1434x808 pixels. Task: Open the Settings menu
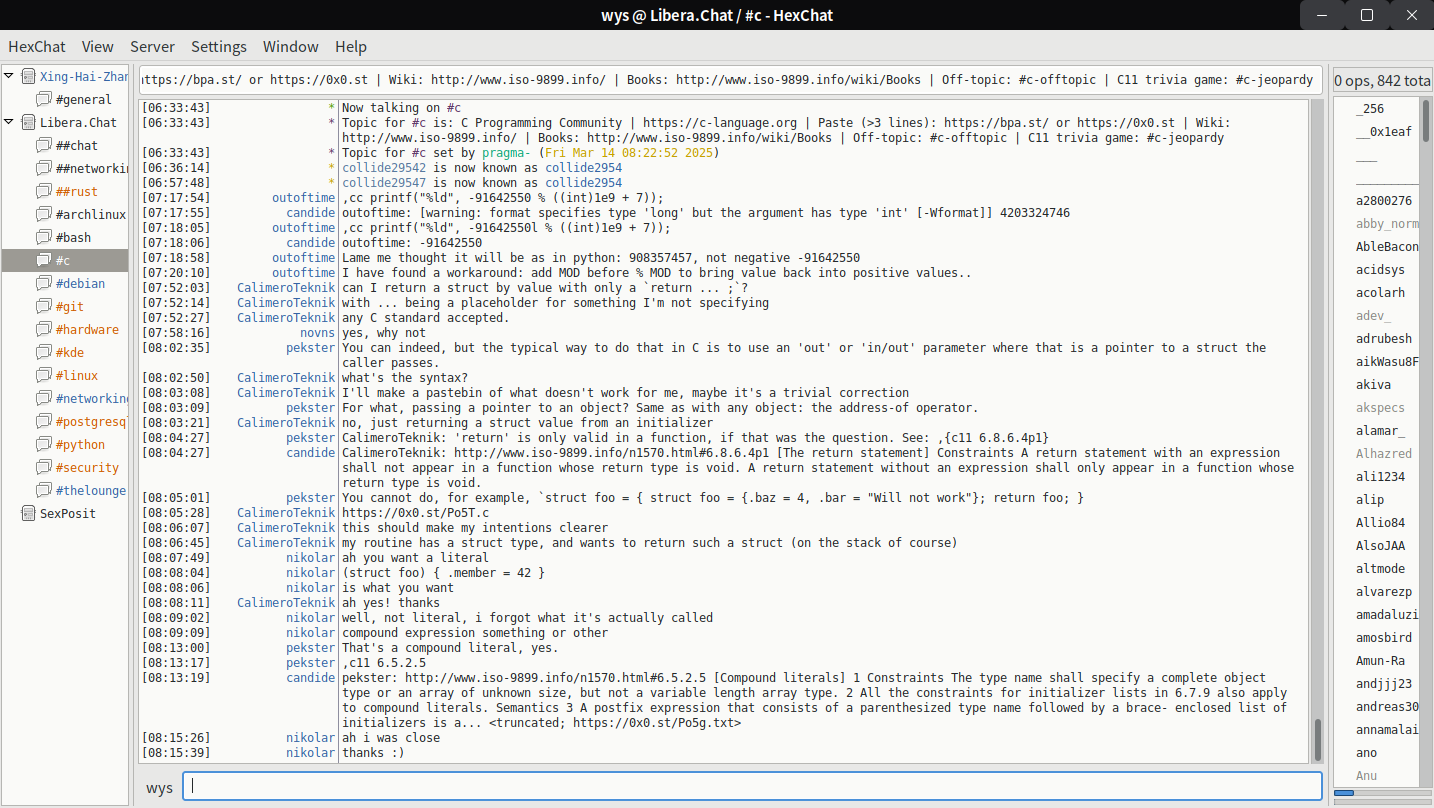coord(218,46)
